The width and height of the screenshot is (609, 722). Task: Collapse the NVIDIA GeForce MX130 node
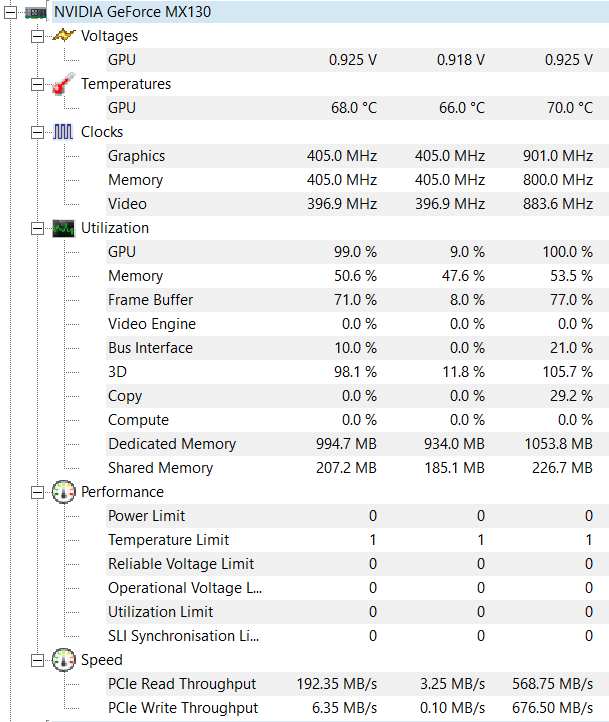tap(12, 12)
